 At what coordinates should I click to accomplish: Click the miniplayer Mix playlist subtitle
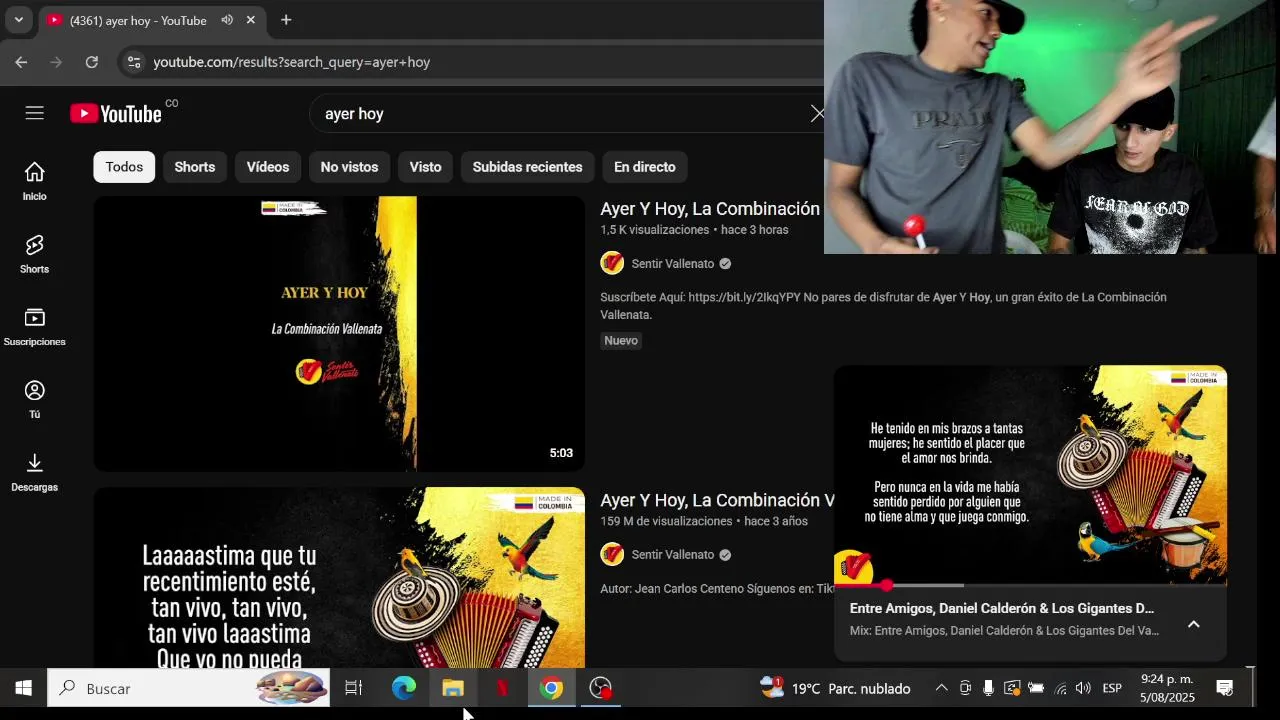tap(1004, 631)
